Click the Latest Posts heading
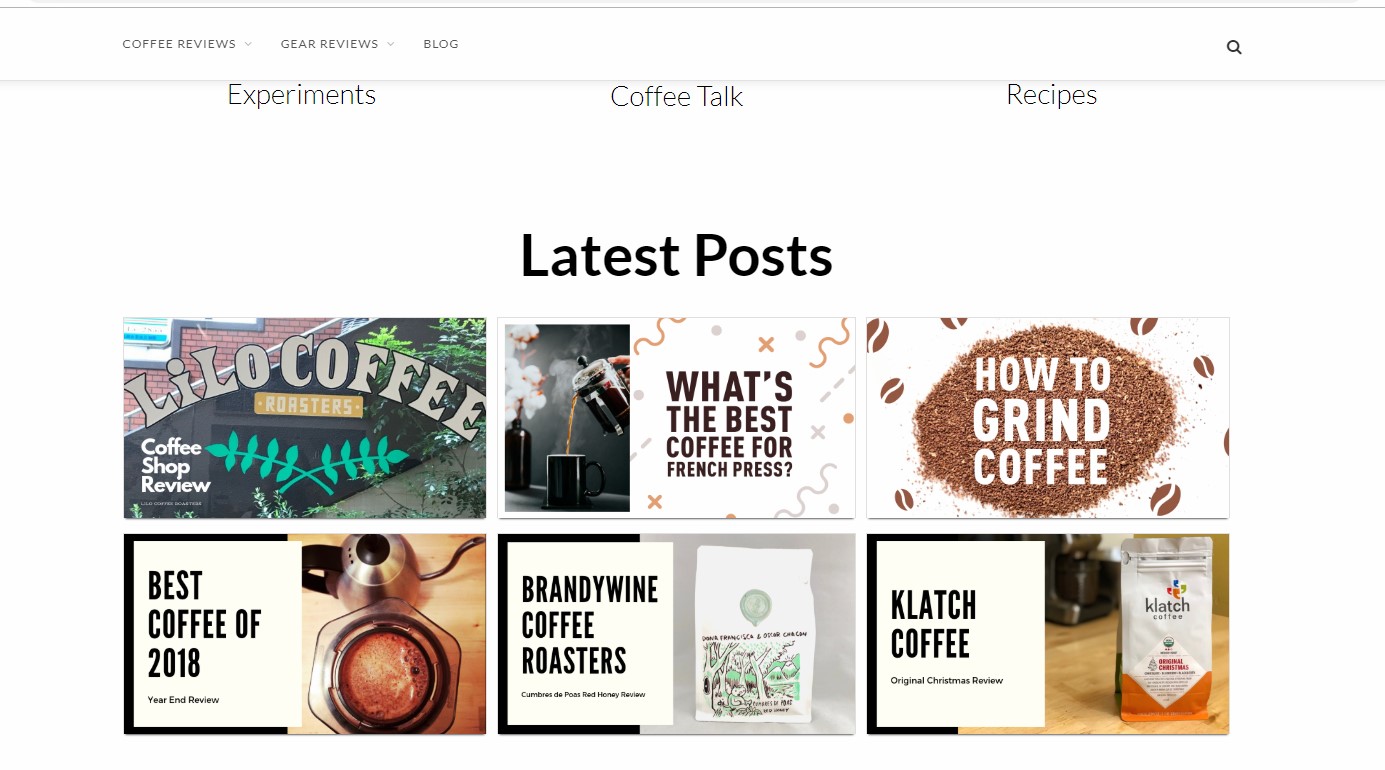The height and width of the screenshot is (770, 1385). (x=676, y=255)
